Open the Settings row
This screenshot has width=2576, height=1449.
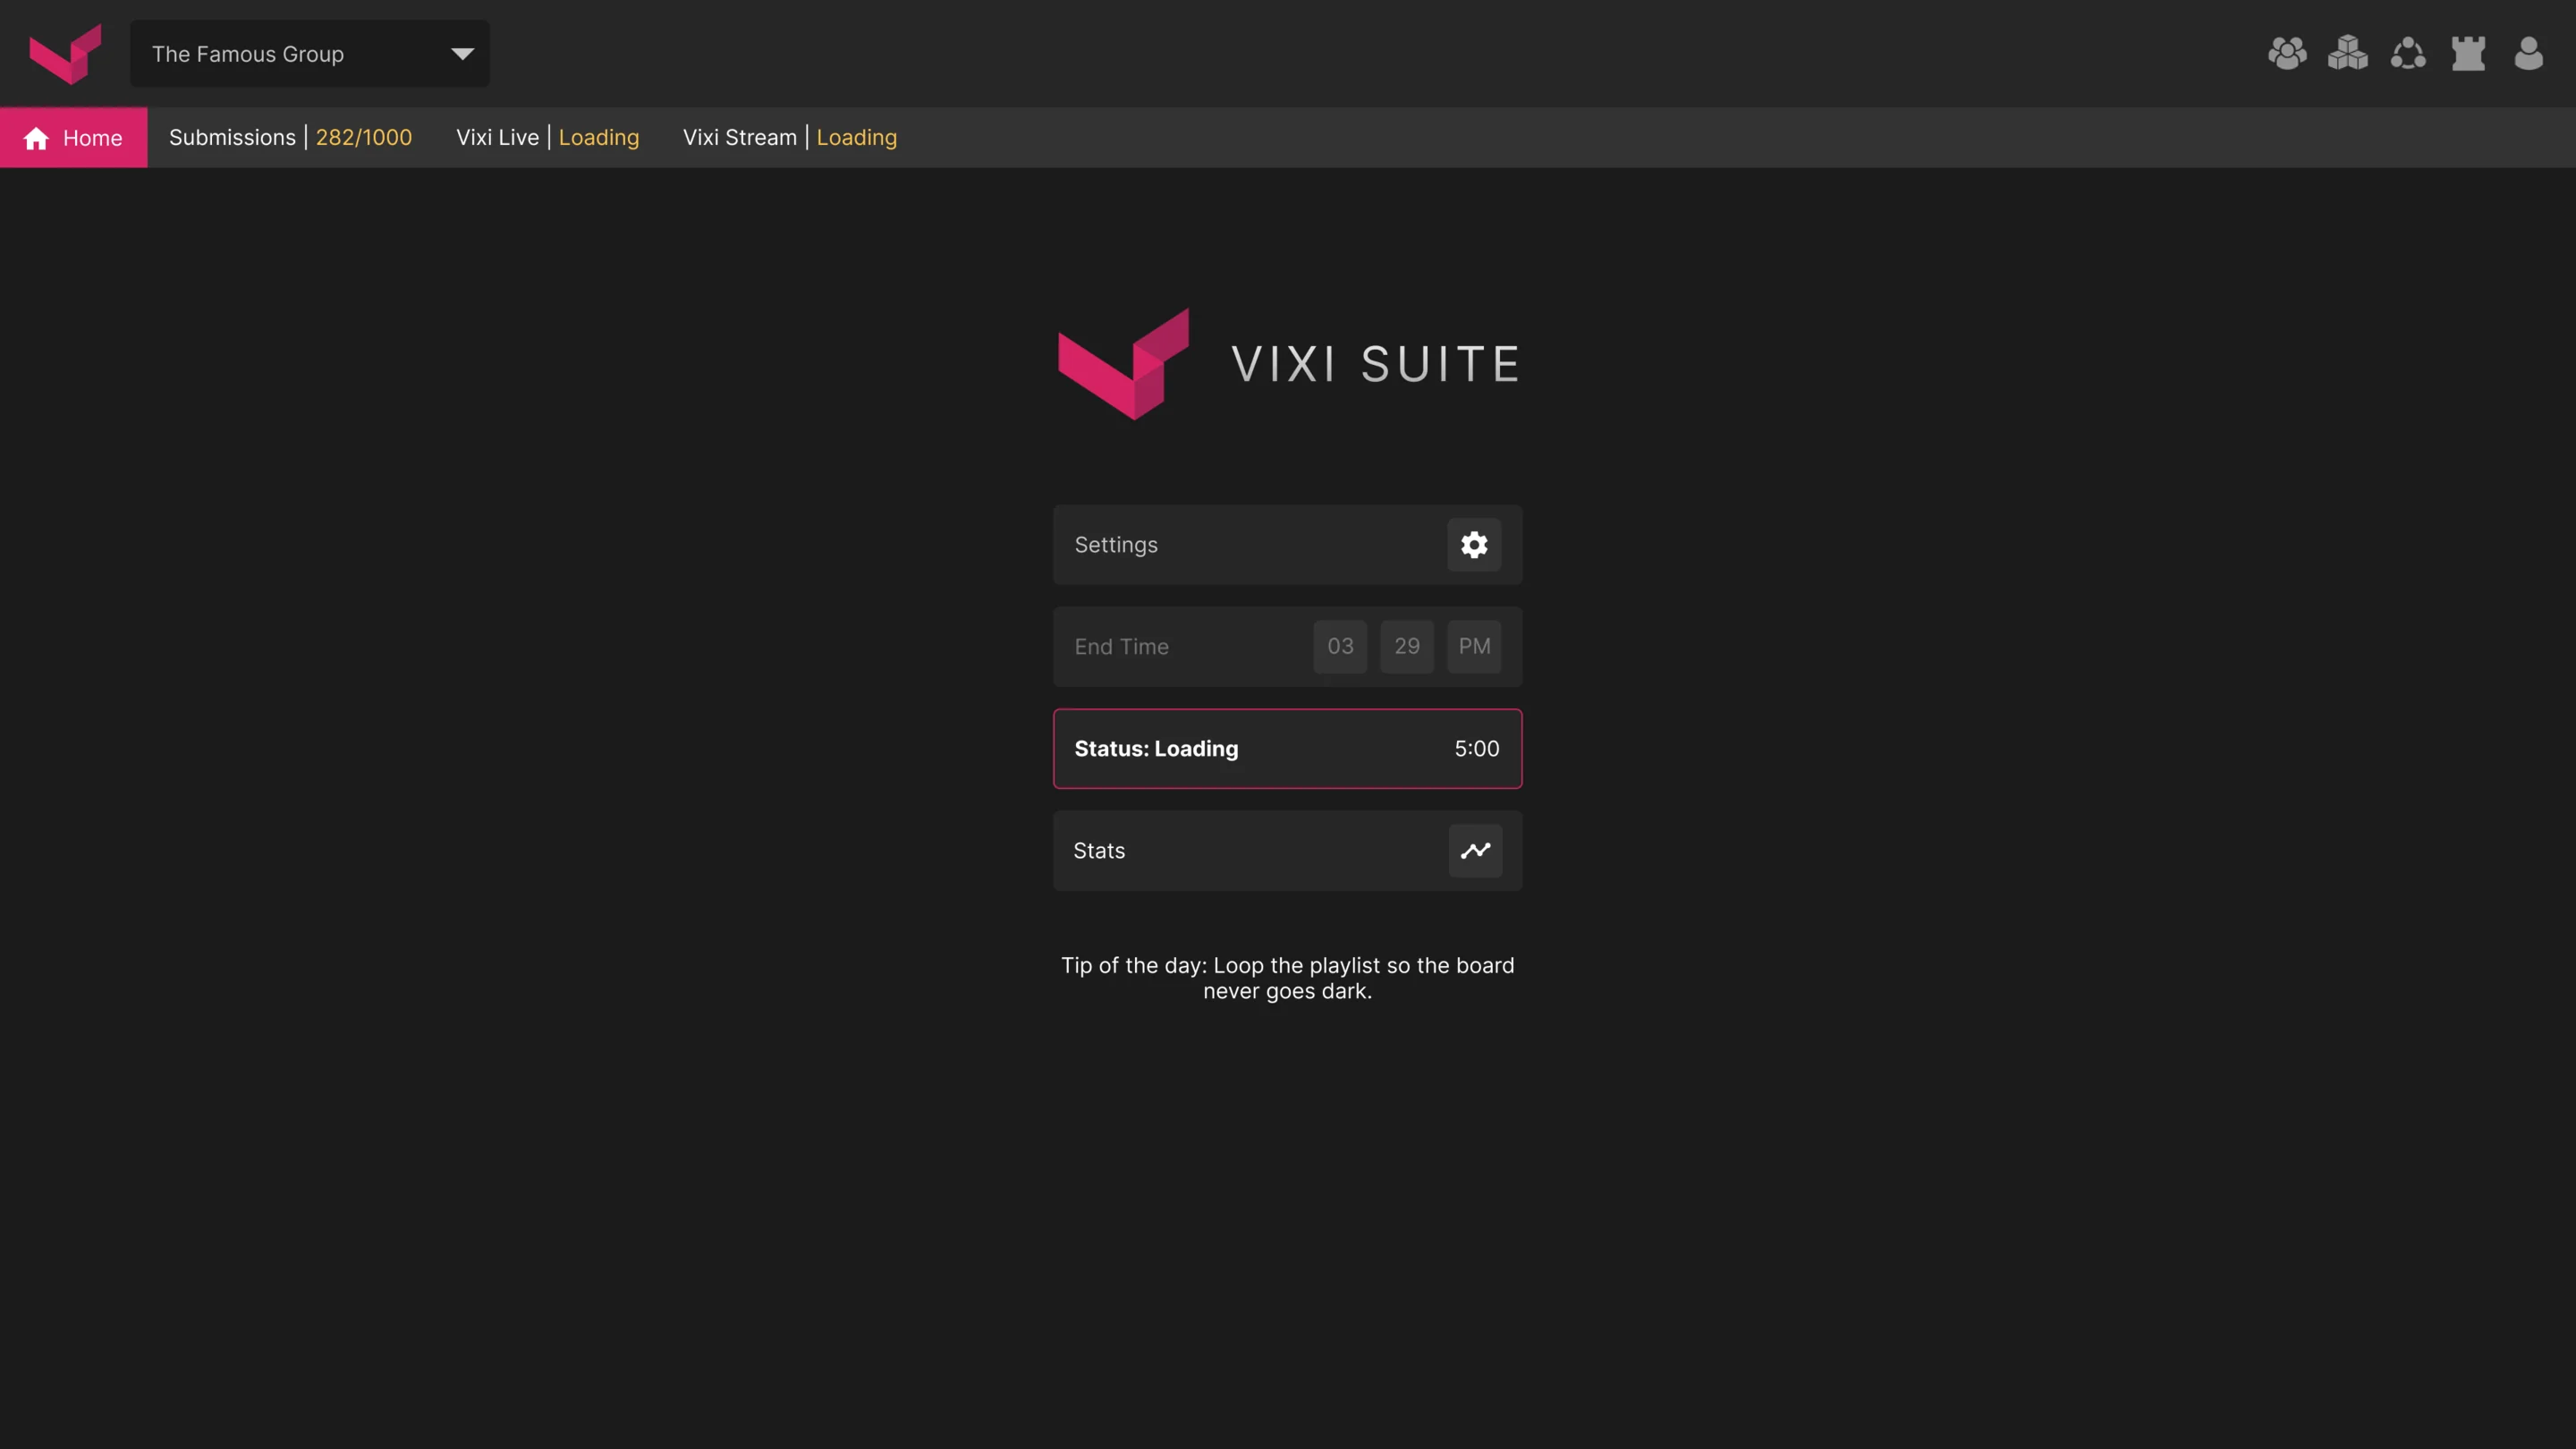click(1287, 545)
